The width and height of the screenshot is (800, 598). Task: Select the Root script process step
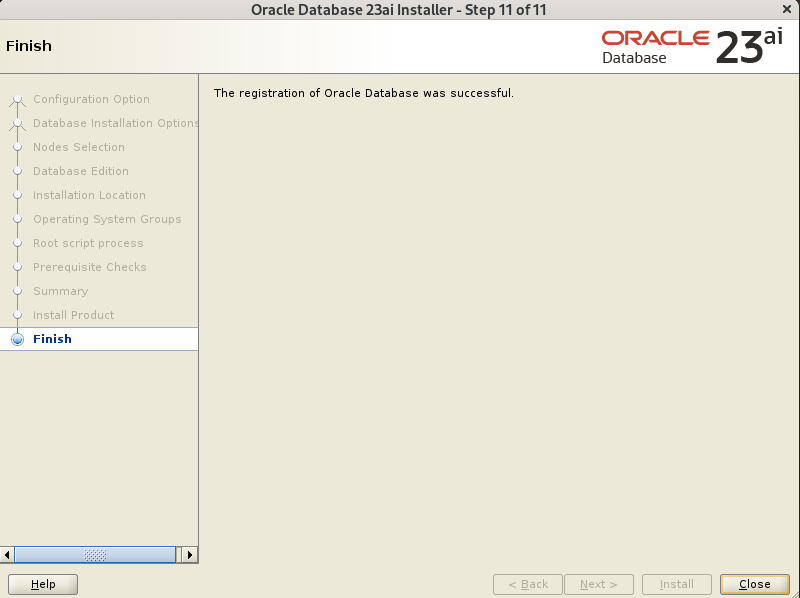coord(88,243)
